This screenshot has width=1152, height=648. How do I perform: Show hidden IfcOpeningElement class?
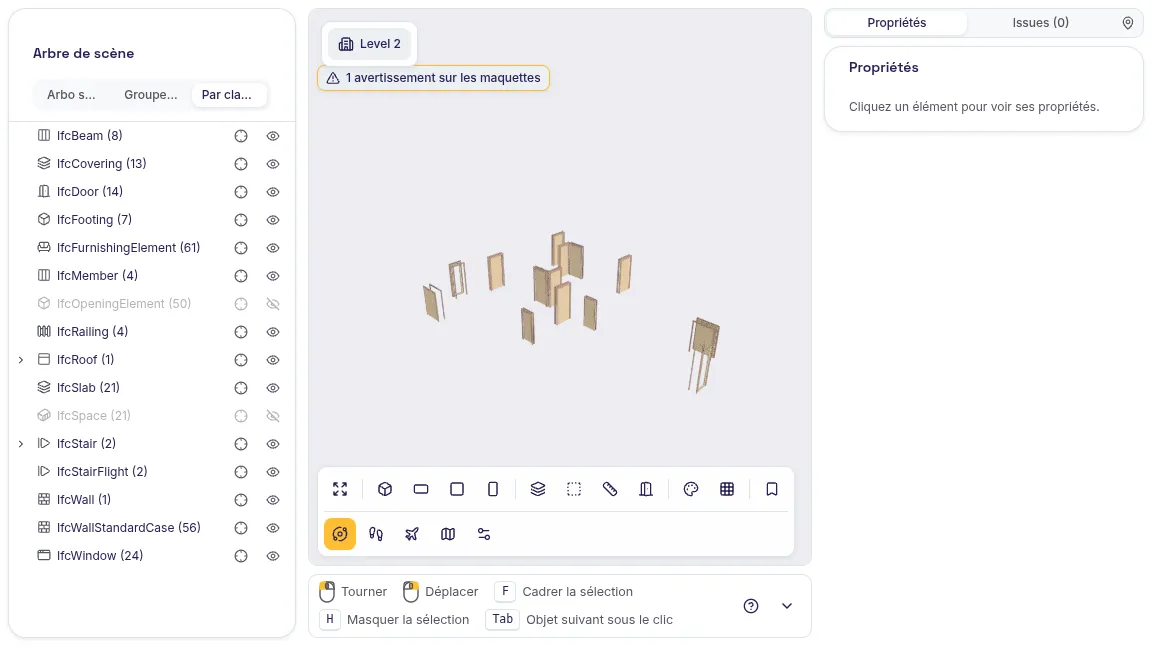[273, 304]
